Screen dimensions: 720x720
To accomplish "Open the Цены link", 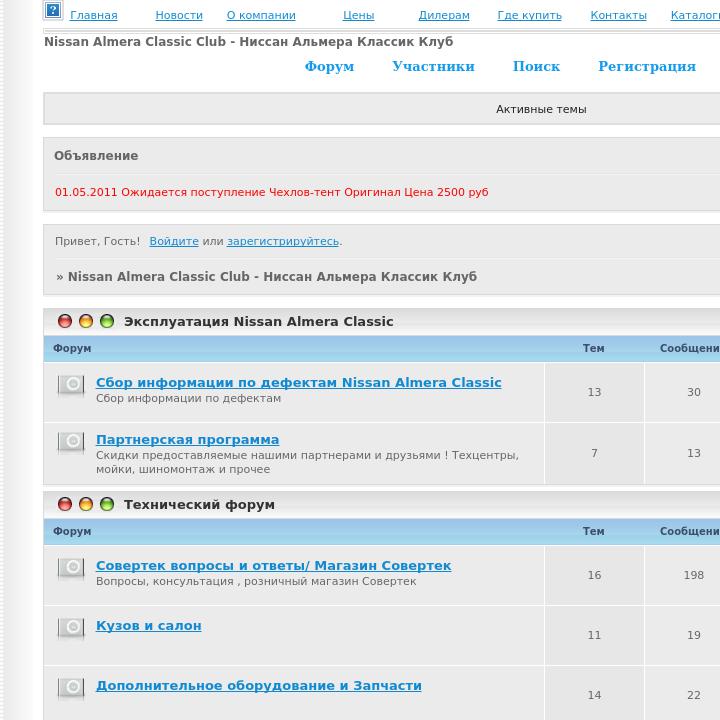I will click(359, 15).
